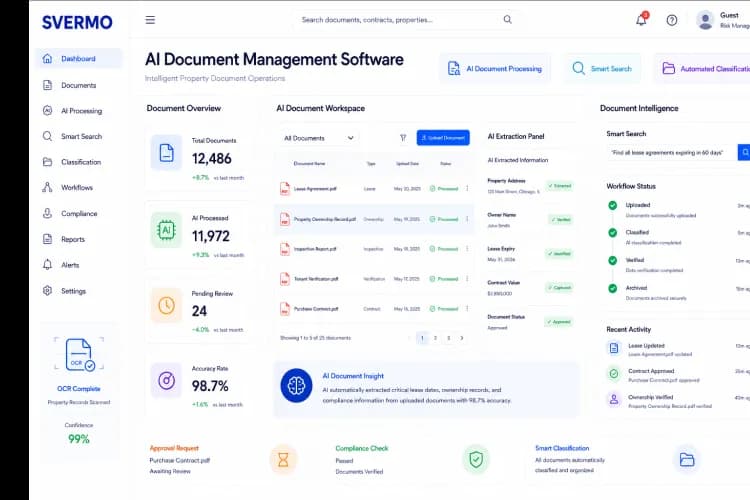Image resolution: width=750 pixels, height=500 pixels.
Task: Click the Compliance Check heading
Action: (x=362, y=448)
